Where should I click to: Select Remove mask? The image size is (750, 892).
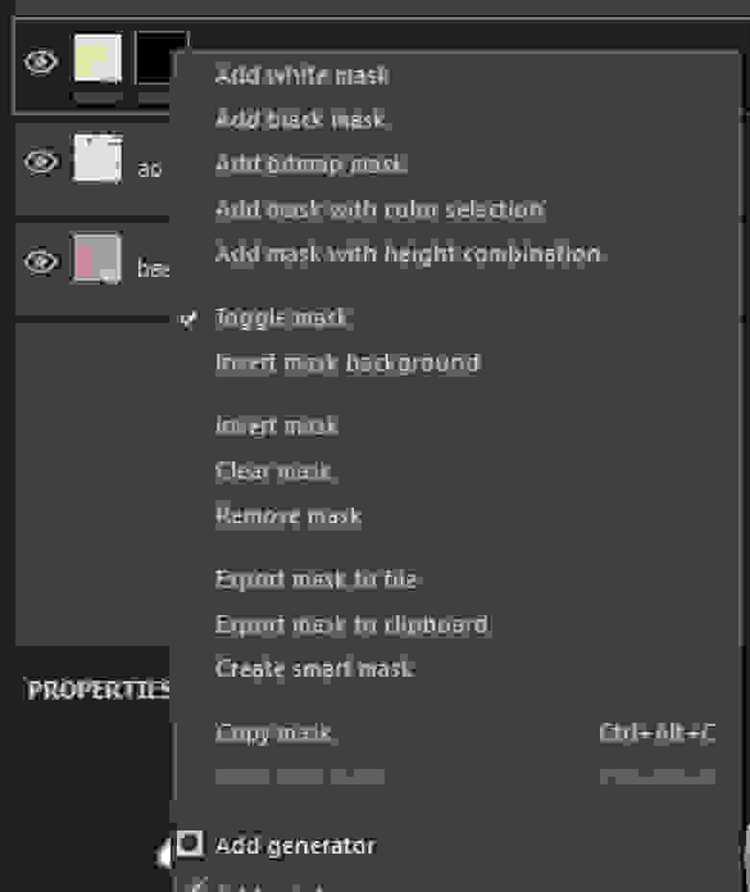click(x=288, y=515)
